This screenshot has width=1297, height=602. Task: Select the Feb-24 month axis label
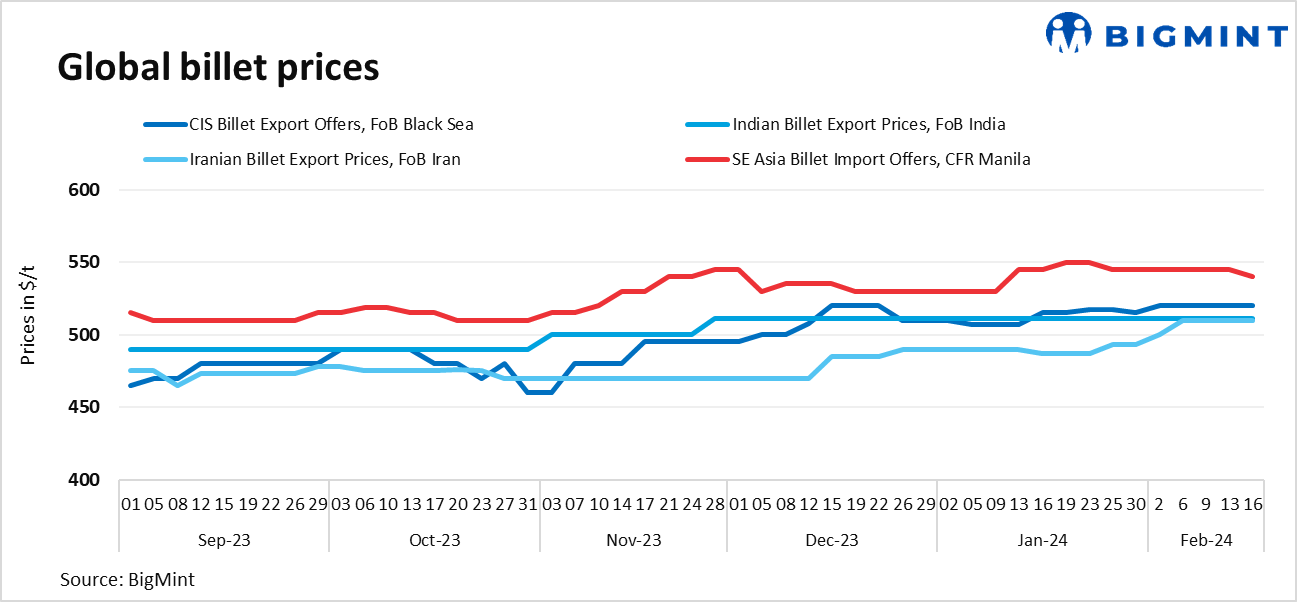coord(1206,540)
